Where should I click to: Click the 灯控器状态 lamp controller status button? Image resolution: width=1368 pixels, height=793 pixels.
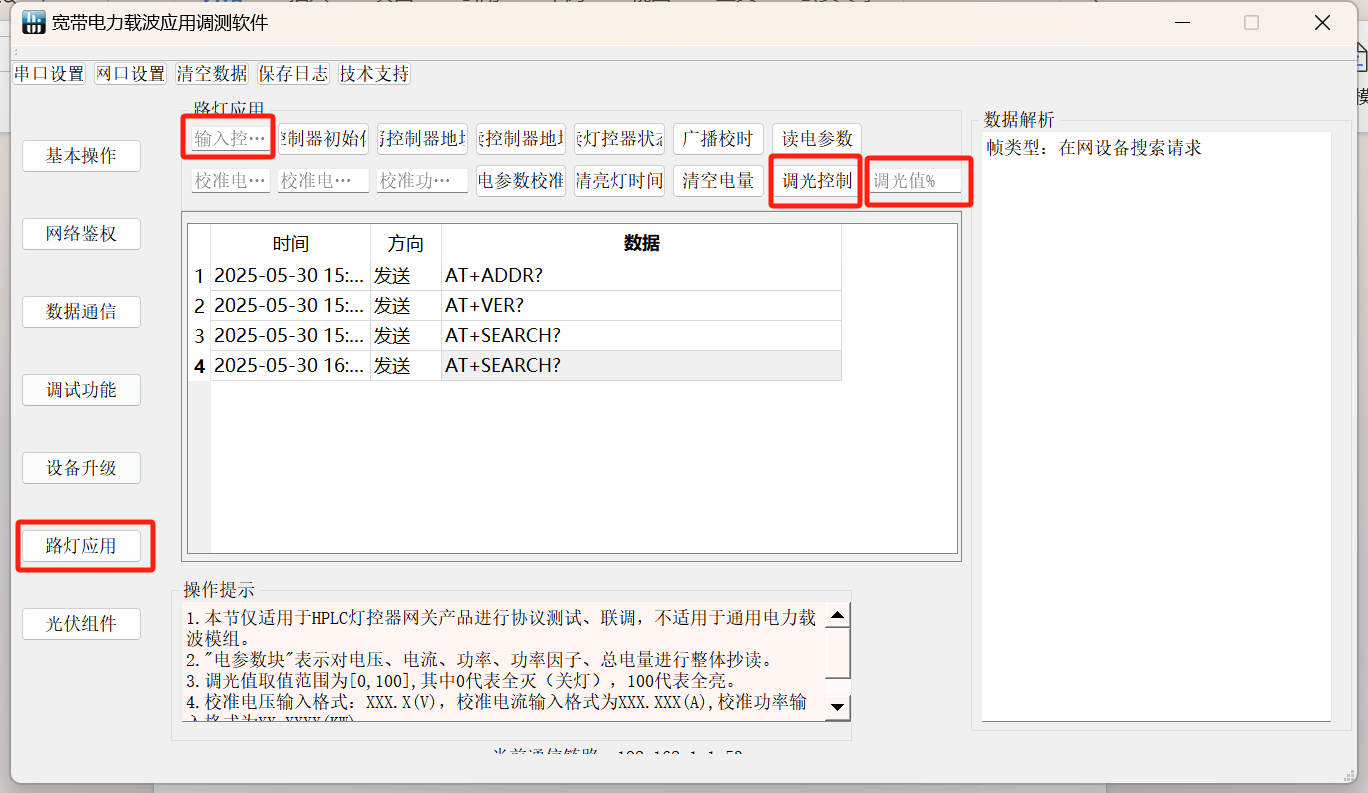pos(619,138)
